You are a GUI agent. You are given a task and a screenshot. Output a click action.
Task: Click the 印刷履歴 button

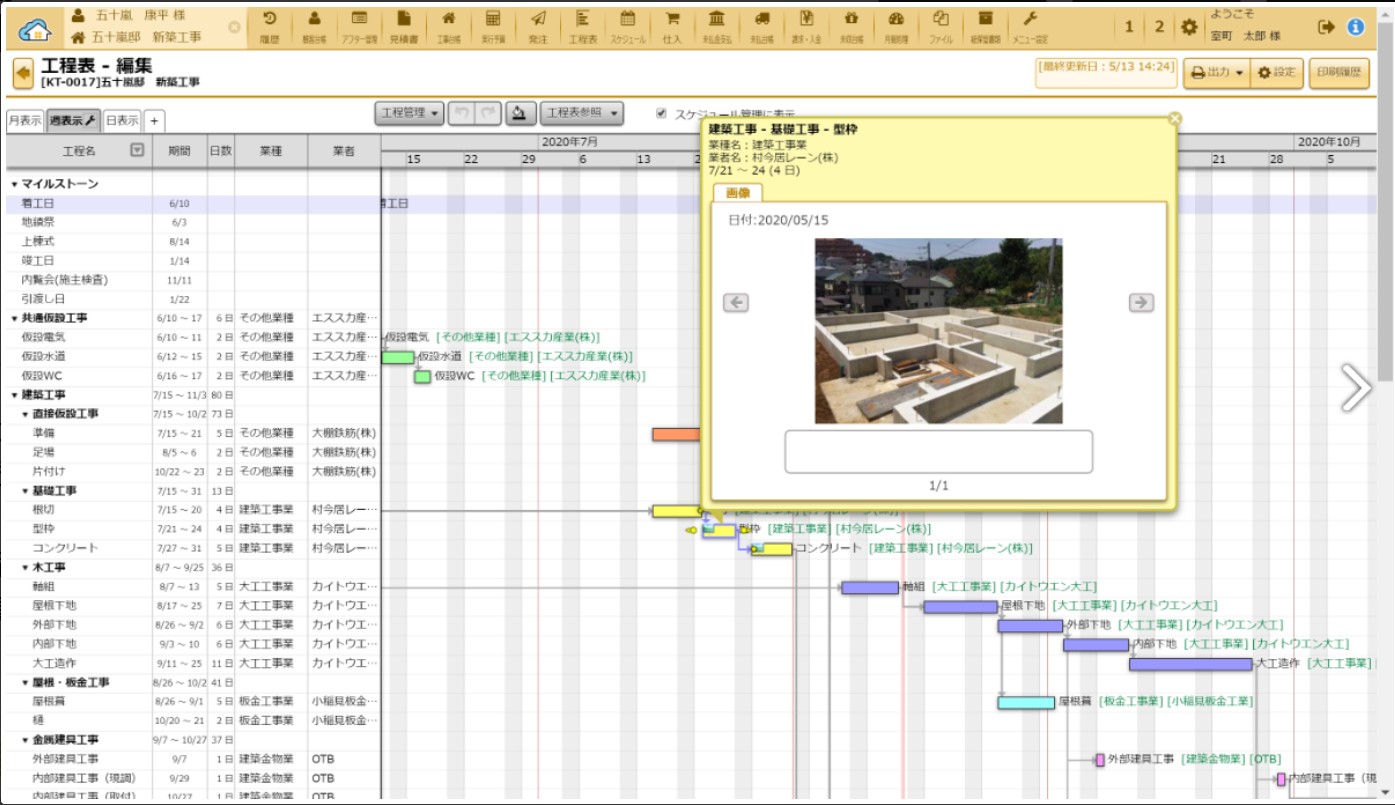pyautogui.click(x=1339, y=72)
